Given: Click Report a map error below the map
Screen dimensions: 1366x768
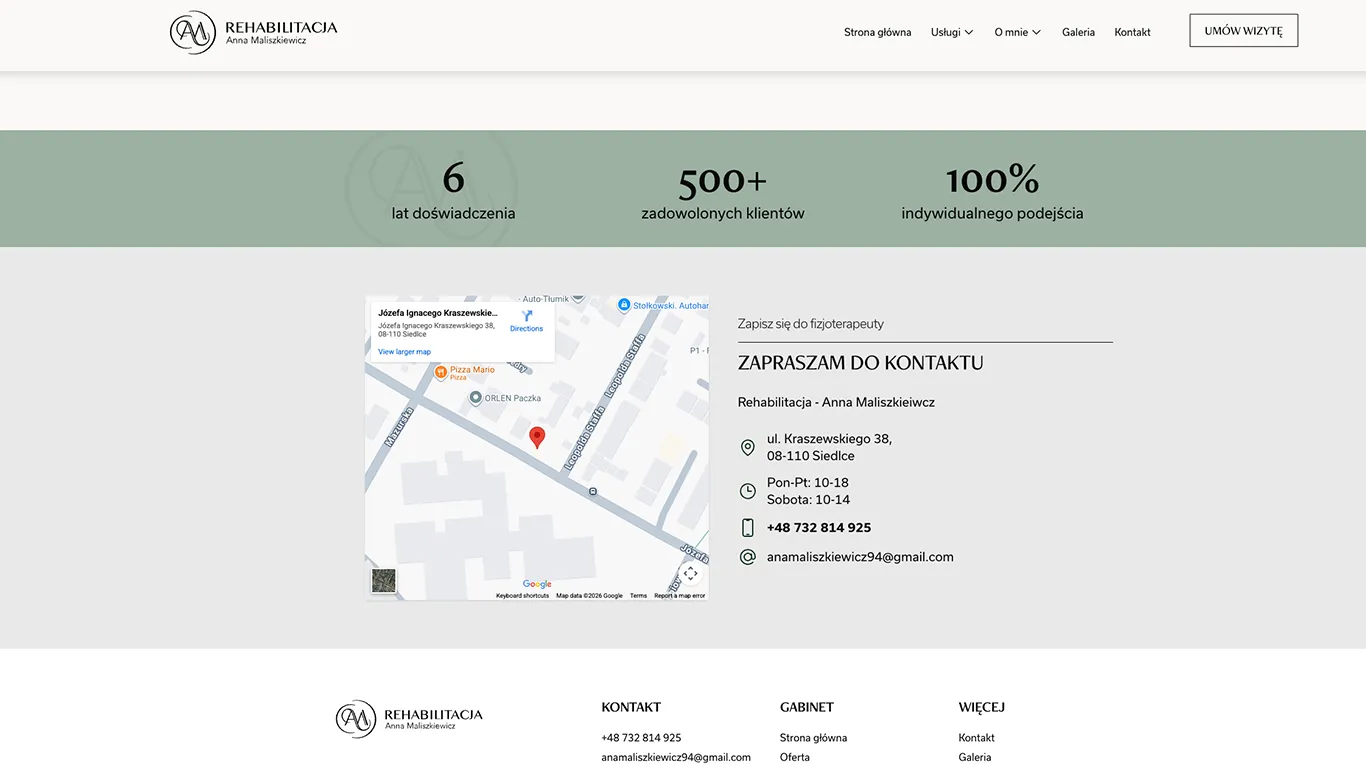Looking at the screenshot, I should point(679,594).
